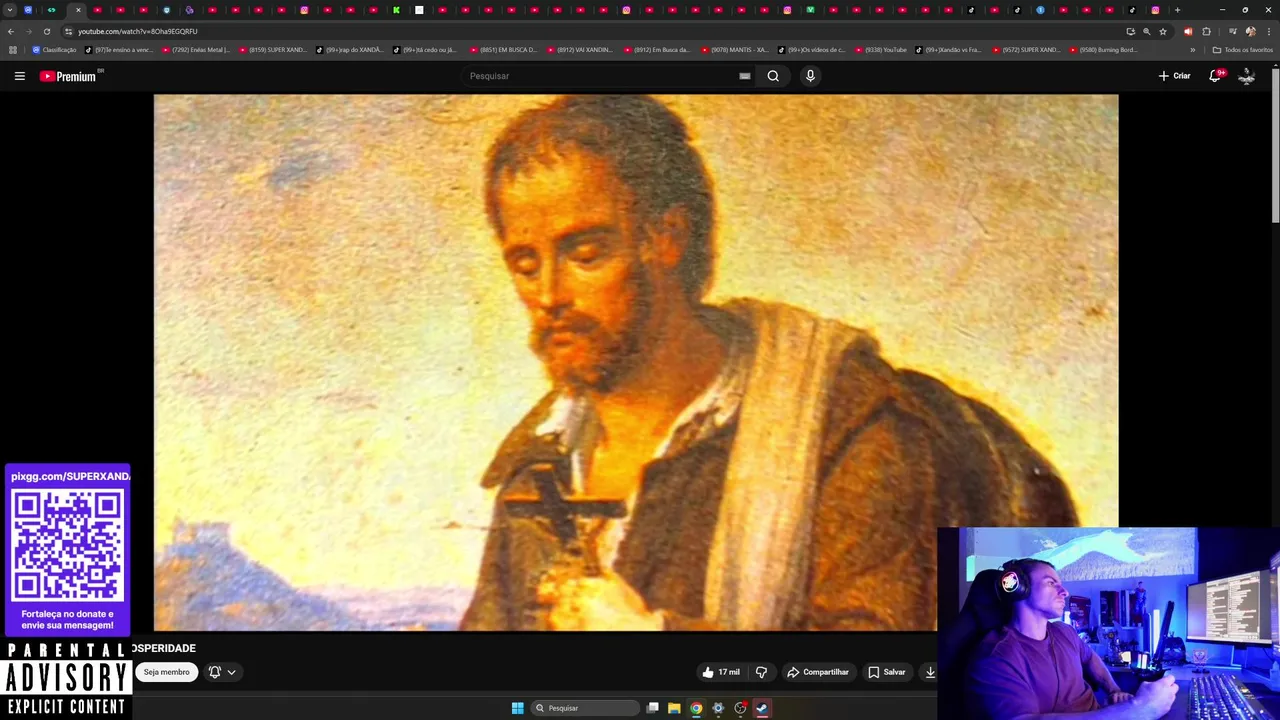
Task: Open the (9338) YouTube bookmark
Action: click(880, 50)
